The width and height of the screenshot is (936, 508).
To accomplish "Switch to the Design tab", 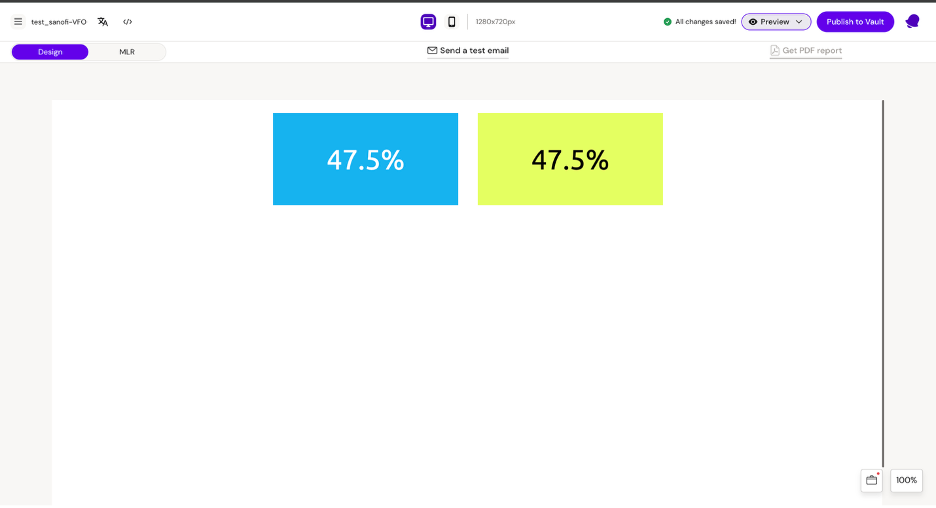I will point(50,52).
